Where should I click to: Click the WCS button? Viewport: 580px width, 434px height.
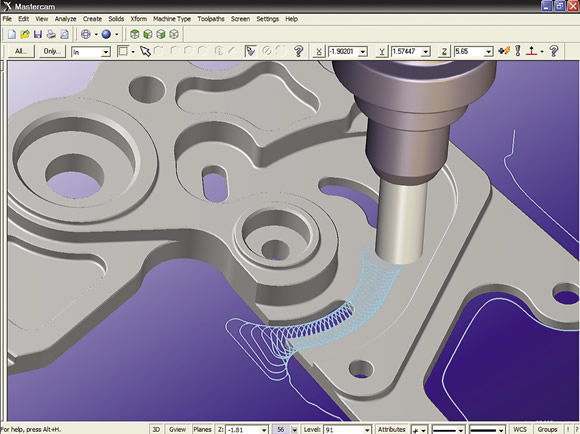click(x=520, y=430)
